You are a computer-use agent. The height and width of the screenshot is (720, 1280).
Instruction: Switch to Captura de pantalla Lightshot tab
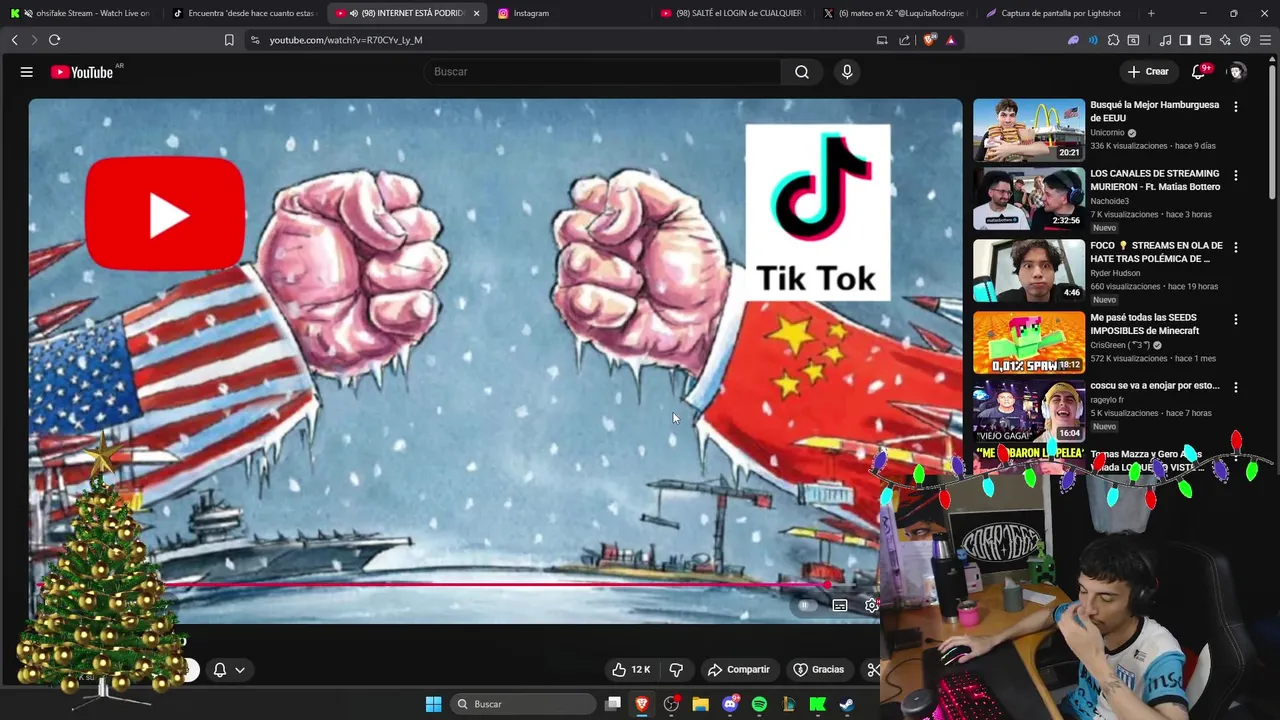[x=1058, y=13]
